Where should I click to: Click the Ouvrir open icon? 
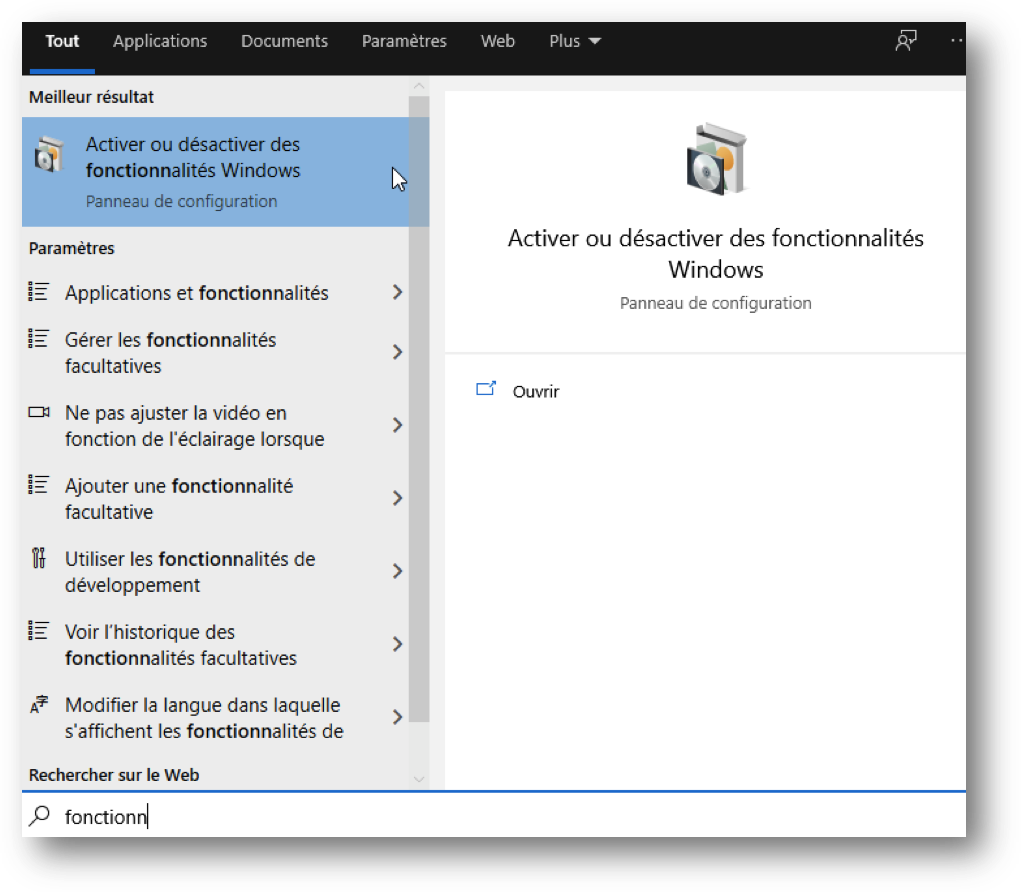pos(486,389)
